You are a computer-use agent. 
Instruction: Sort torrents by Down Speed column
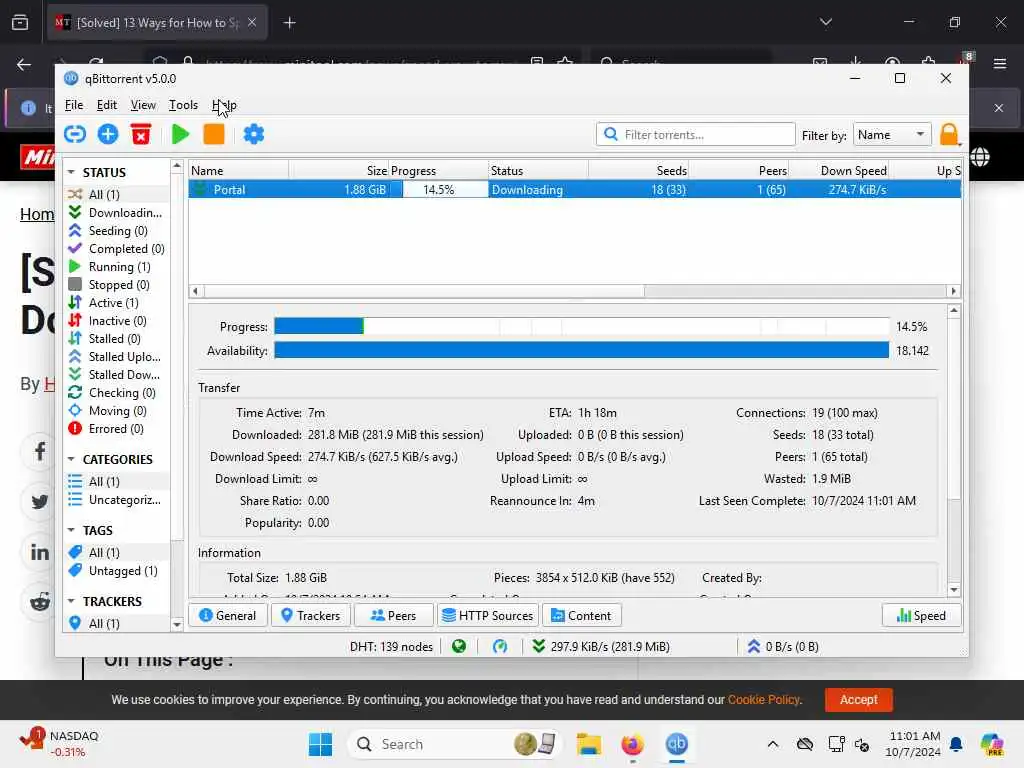[839, 170]
